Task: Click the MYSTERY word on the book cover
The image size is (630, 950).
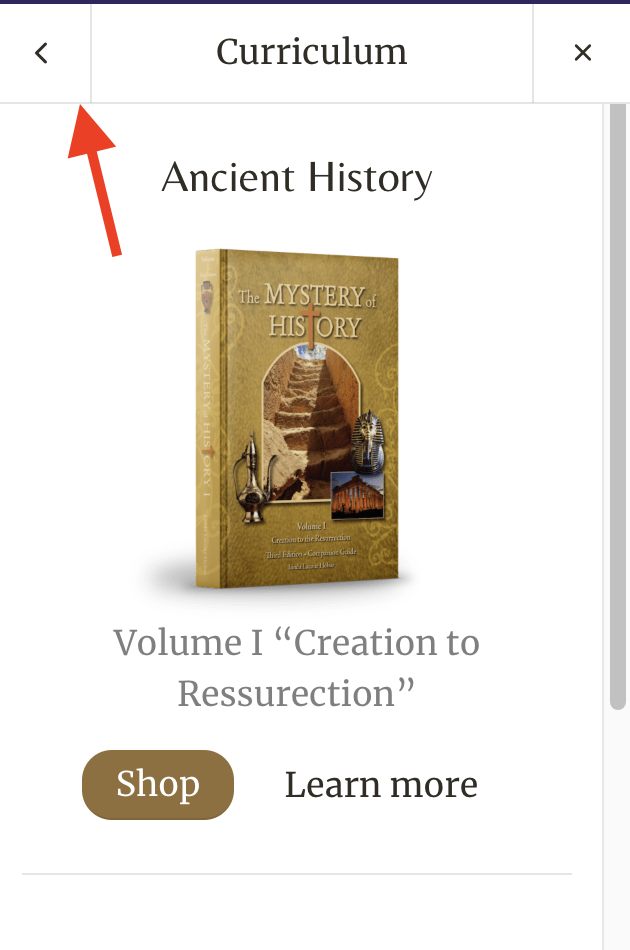Action: coord(314,296)
